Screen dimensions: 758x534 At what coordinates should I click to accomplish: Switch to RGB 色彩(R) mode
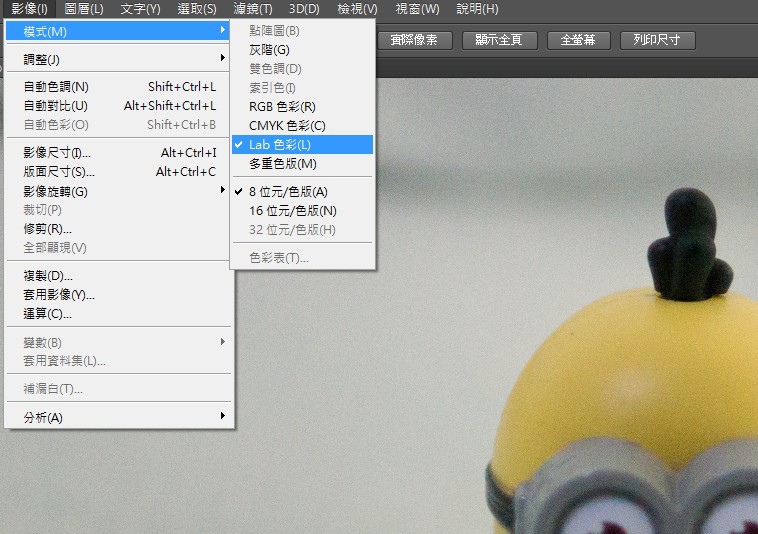coord(303,106)
